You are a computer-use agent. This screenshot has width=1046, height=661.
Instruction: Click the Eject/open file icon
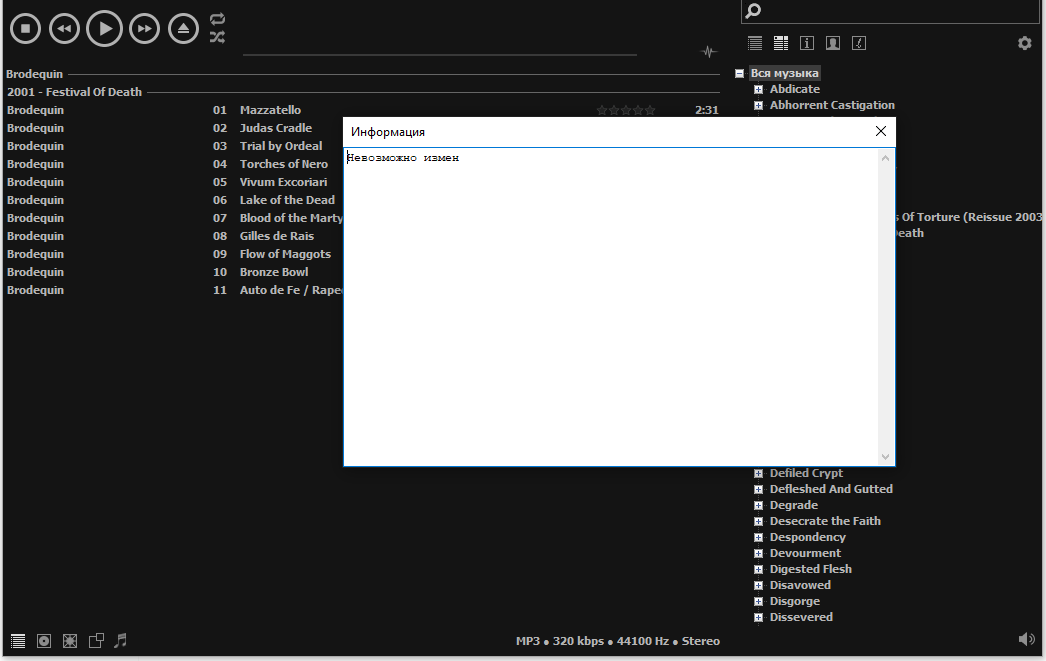point(183,29)
